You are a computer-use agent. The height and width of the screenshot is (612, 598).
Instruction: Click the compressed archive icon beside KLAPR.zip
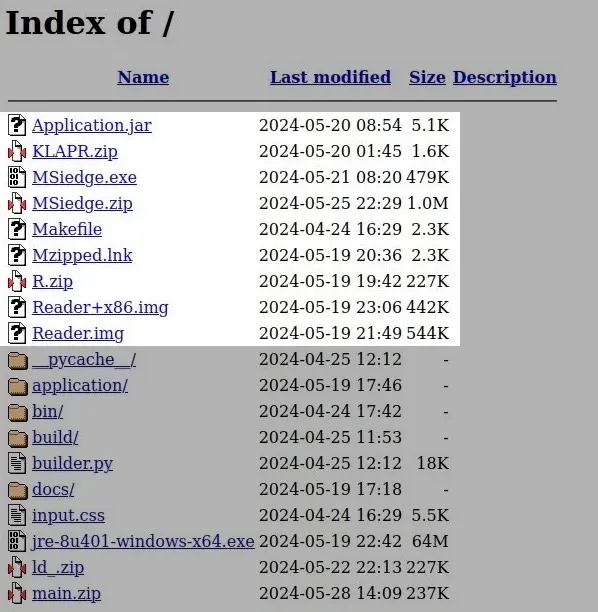17,151
